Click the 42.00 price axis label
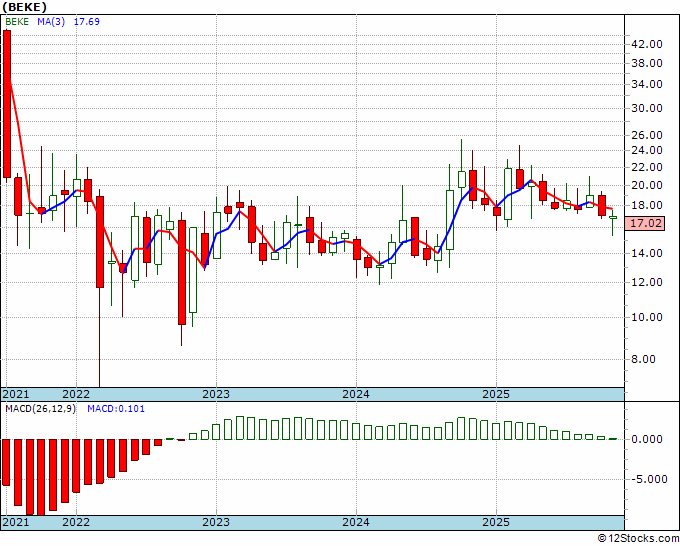 647,44
